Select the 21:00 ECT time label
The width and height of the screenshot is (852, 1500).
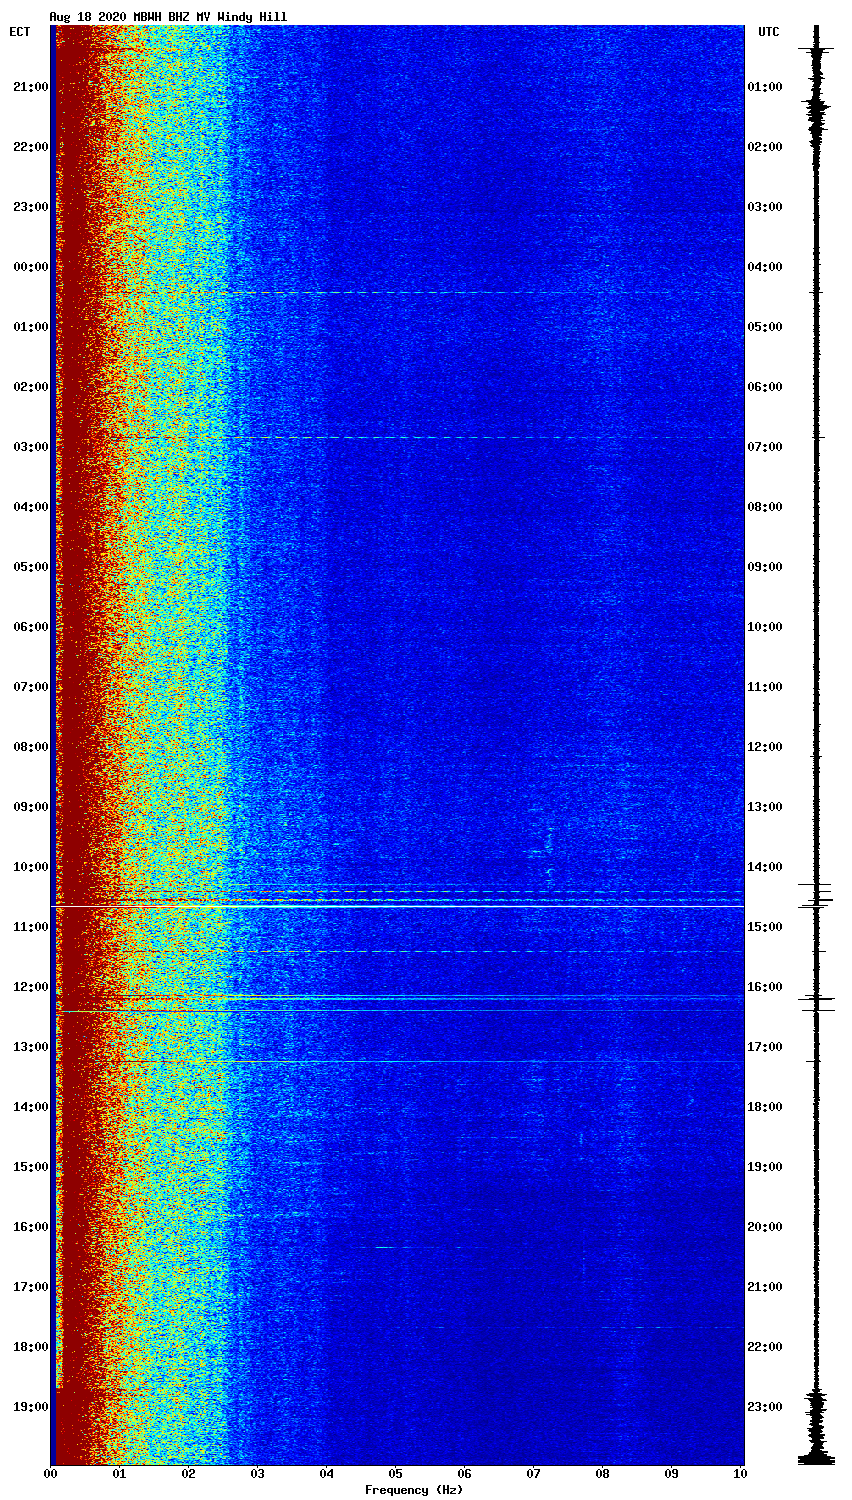pyautogui.click(x=31, y=87)
